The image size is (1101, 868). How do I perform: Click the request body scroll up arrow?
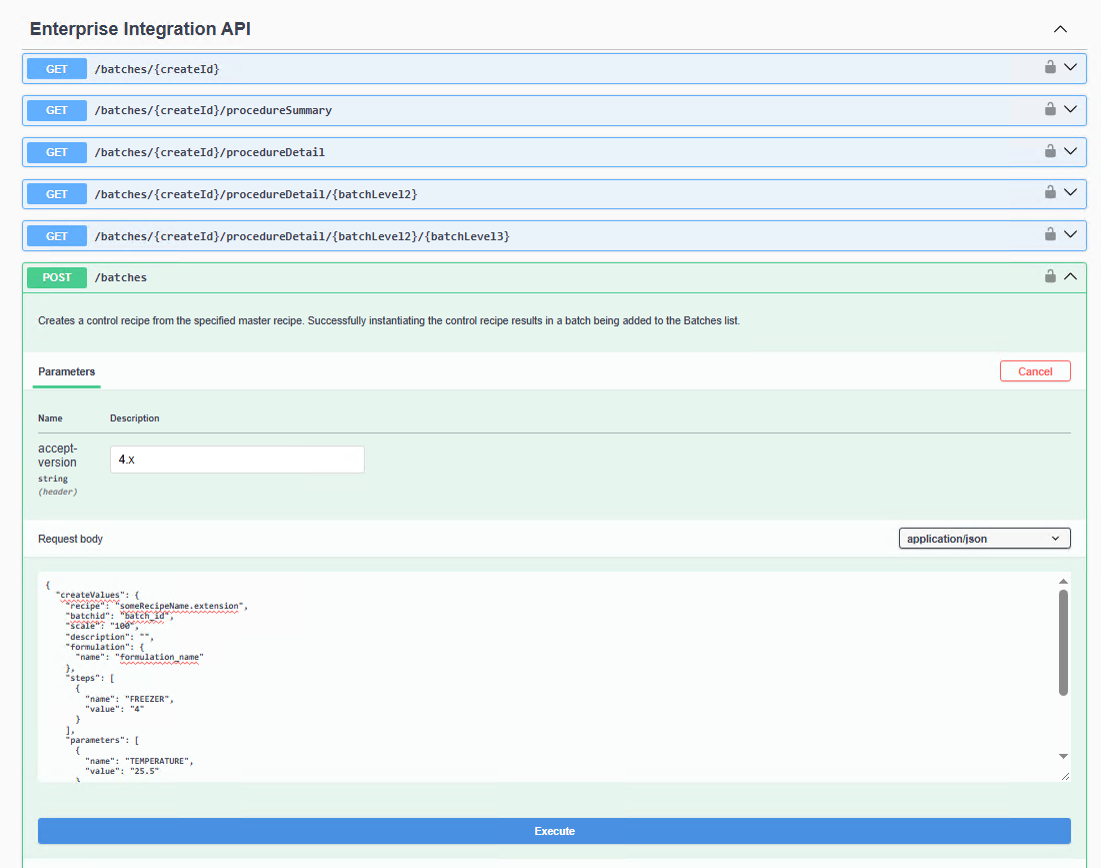(x=1063, y=581)
